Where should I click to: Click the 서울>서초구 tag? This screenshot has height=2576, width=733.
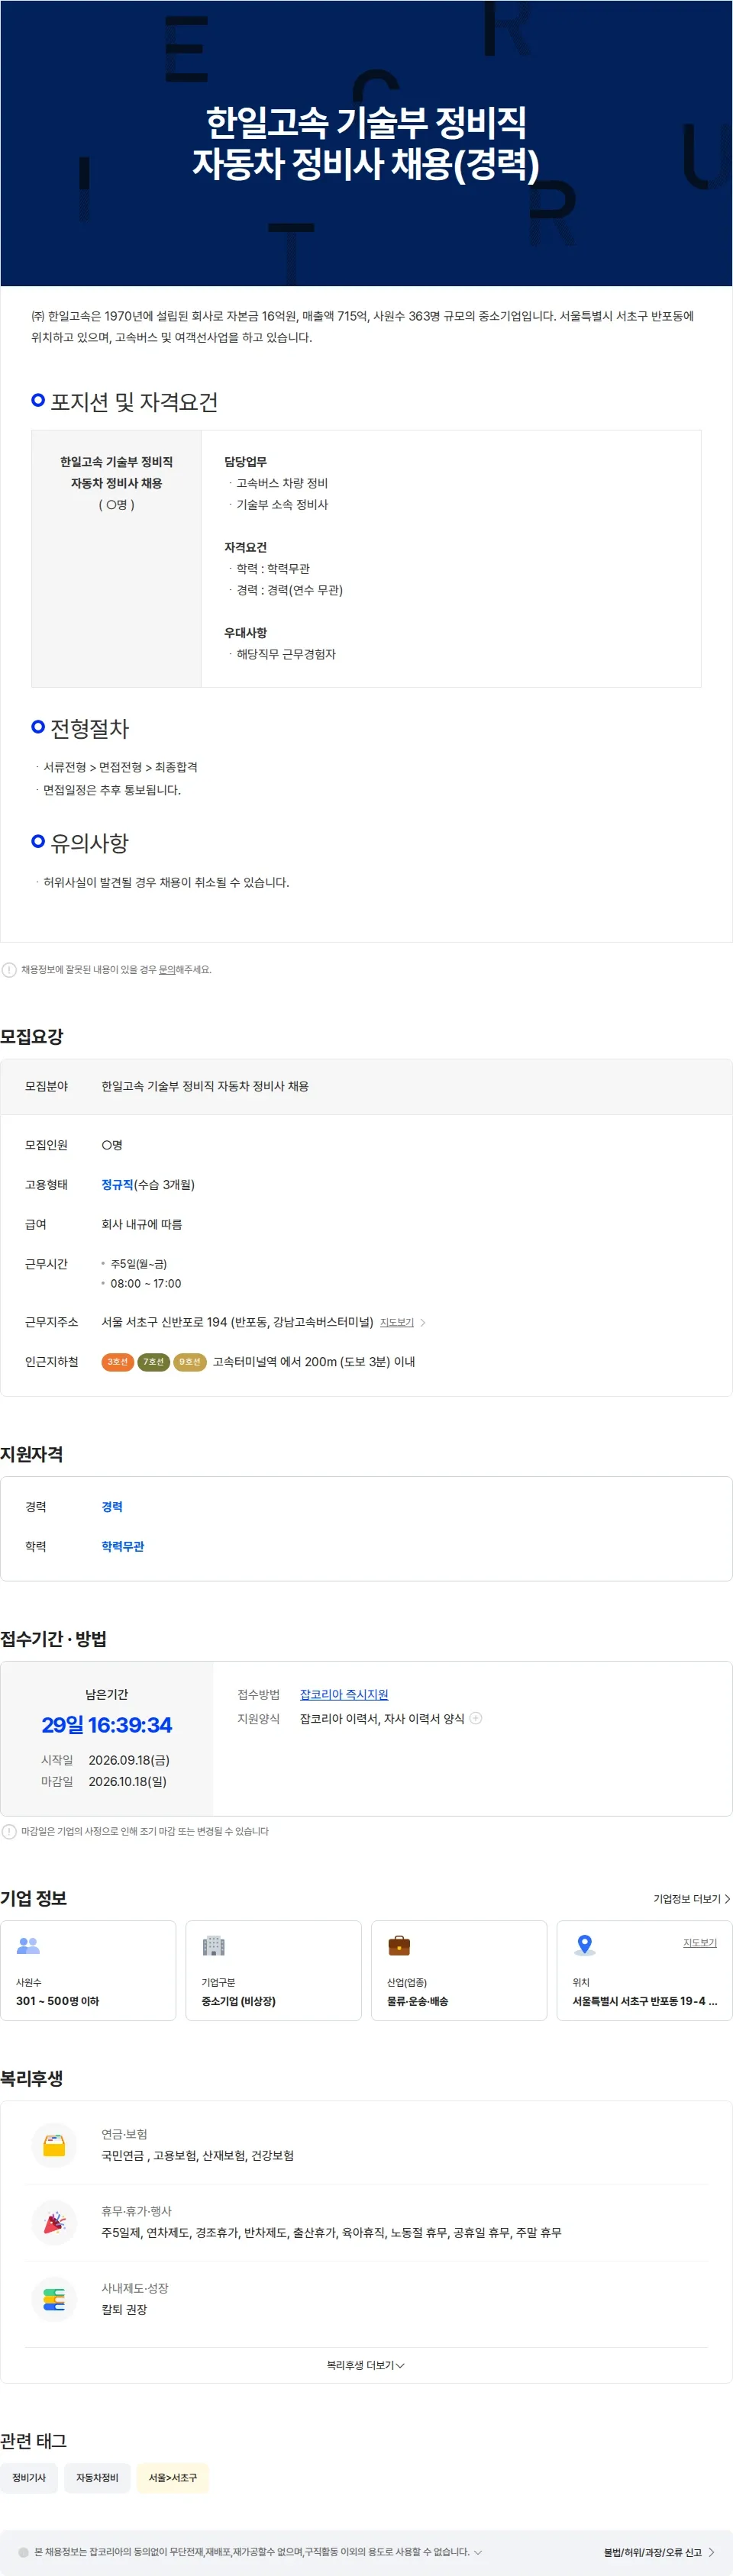pyautogui.click(x=173, y=2477)
